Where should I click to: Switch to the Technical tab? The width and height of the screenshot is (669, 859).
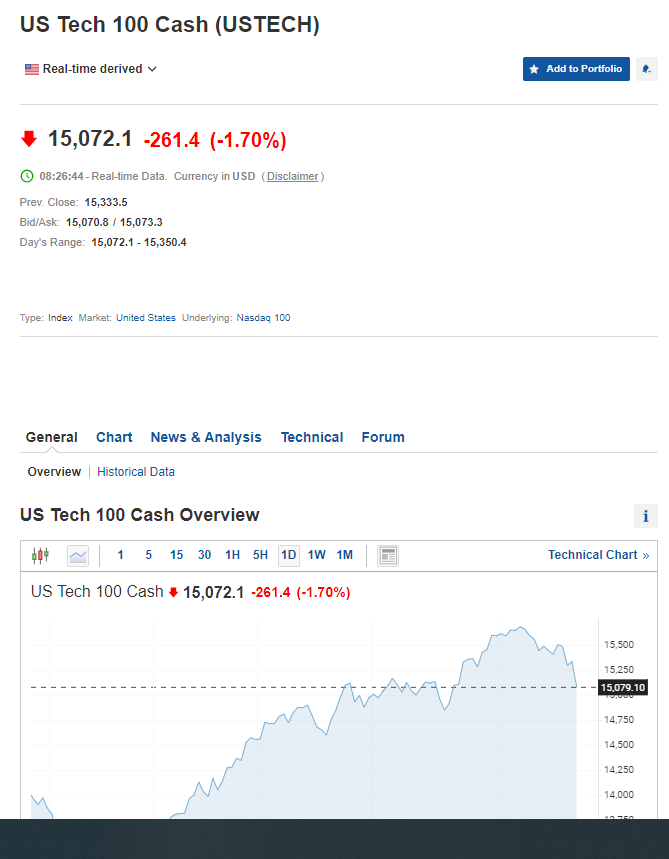point(312,437)
